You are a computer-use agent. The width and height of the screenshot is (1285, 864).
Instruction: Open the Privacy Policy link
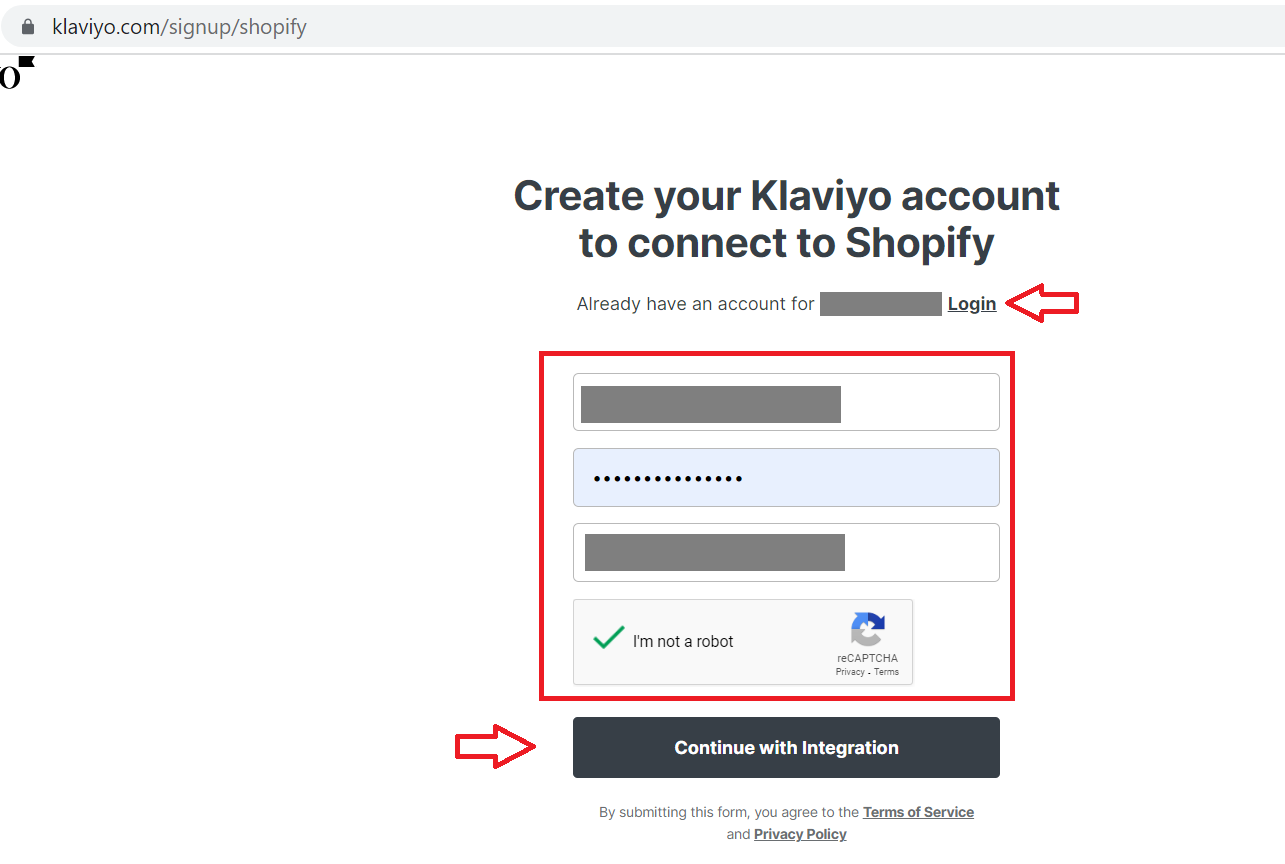[800, 834]
